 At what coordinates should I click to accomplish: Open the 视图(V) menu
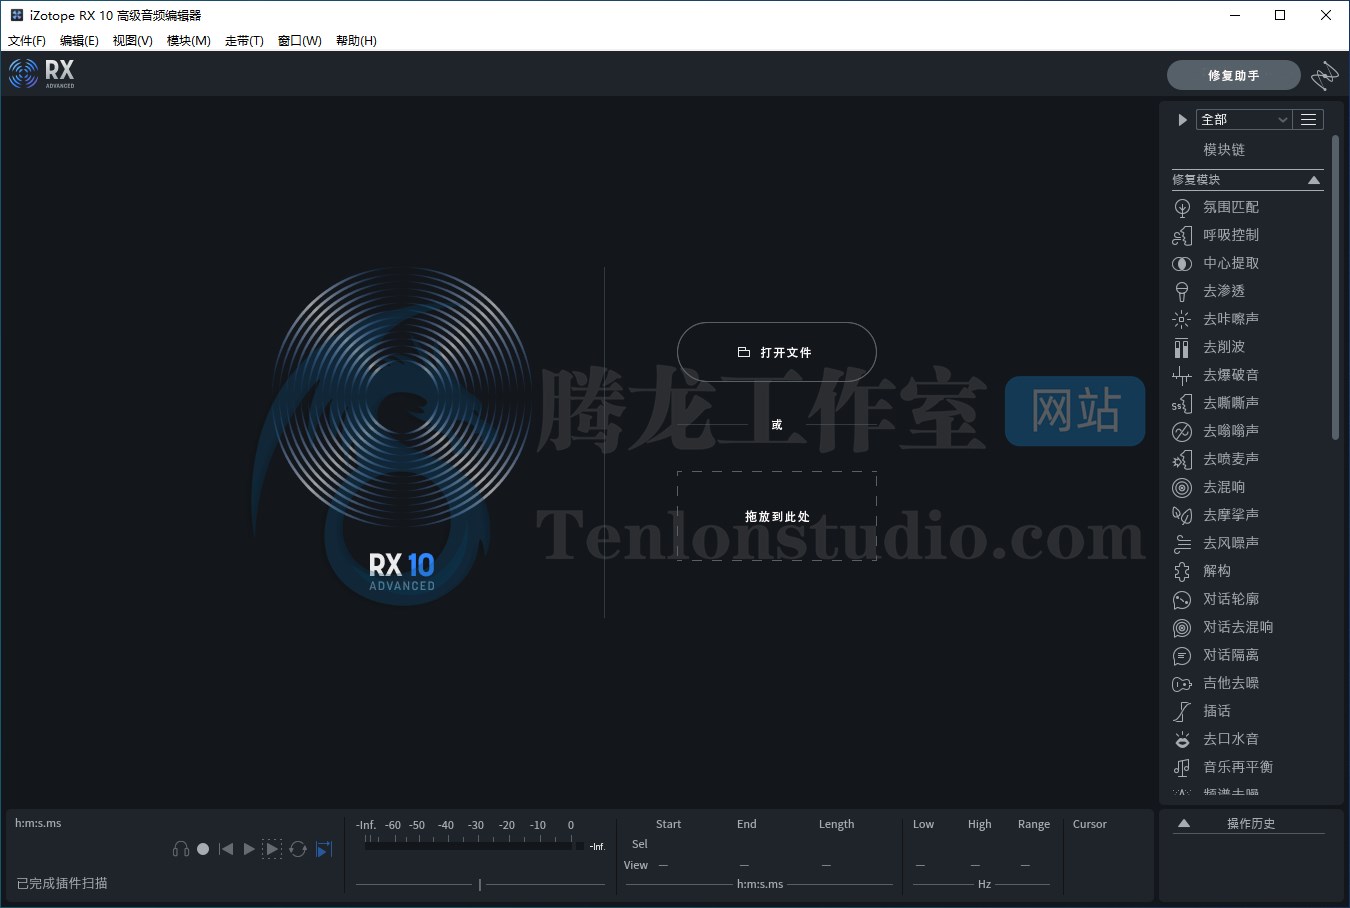(133, 41)
